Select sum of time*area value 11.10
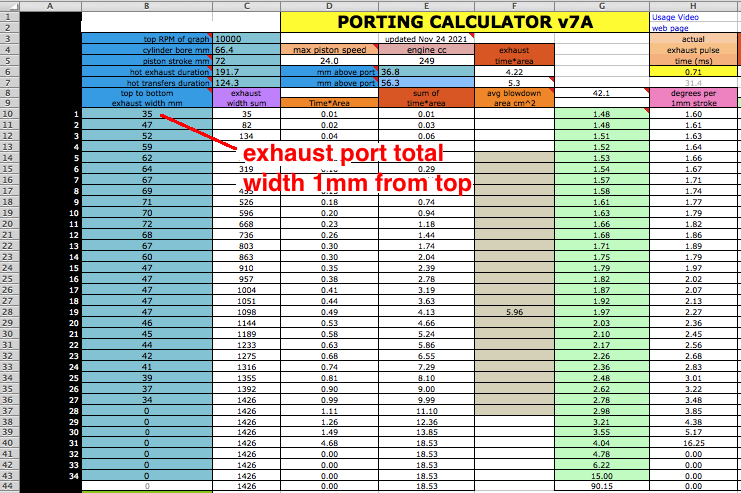This screenshot has height=493, width=741. (x=426, y=411)
